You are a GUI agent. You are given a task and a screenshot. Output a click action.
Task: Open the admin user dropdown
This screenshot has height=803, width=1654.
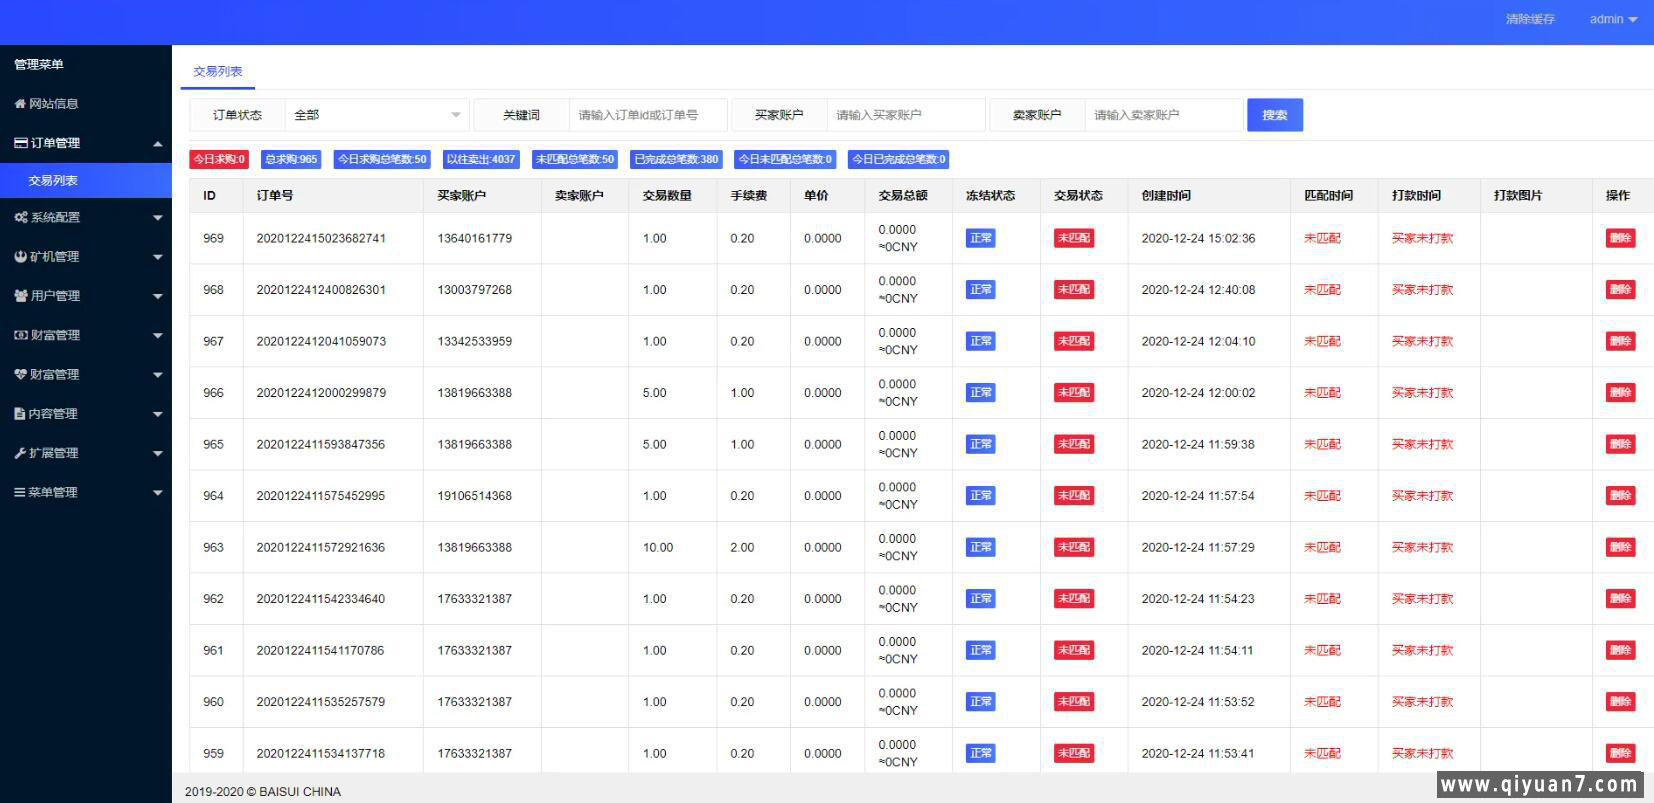[x=1612, y=19]
